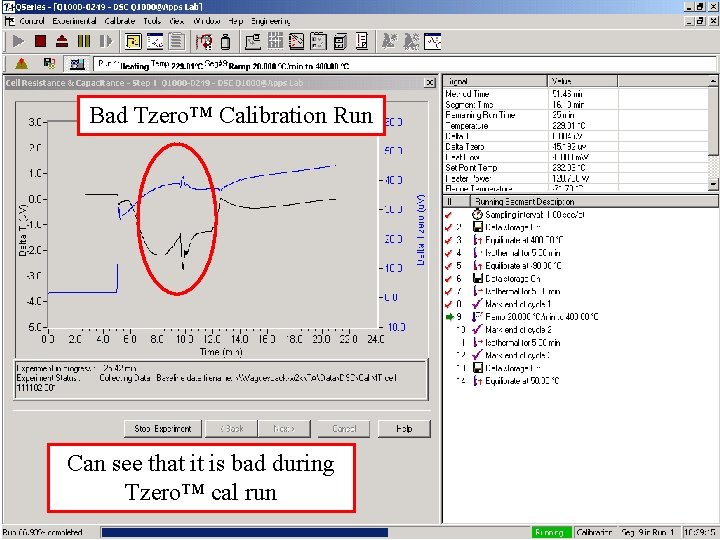This screenshot has height=540, width=720.
Task: Click the instrument plot chart toolbar icon
Action: tap(253, 41)
